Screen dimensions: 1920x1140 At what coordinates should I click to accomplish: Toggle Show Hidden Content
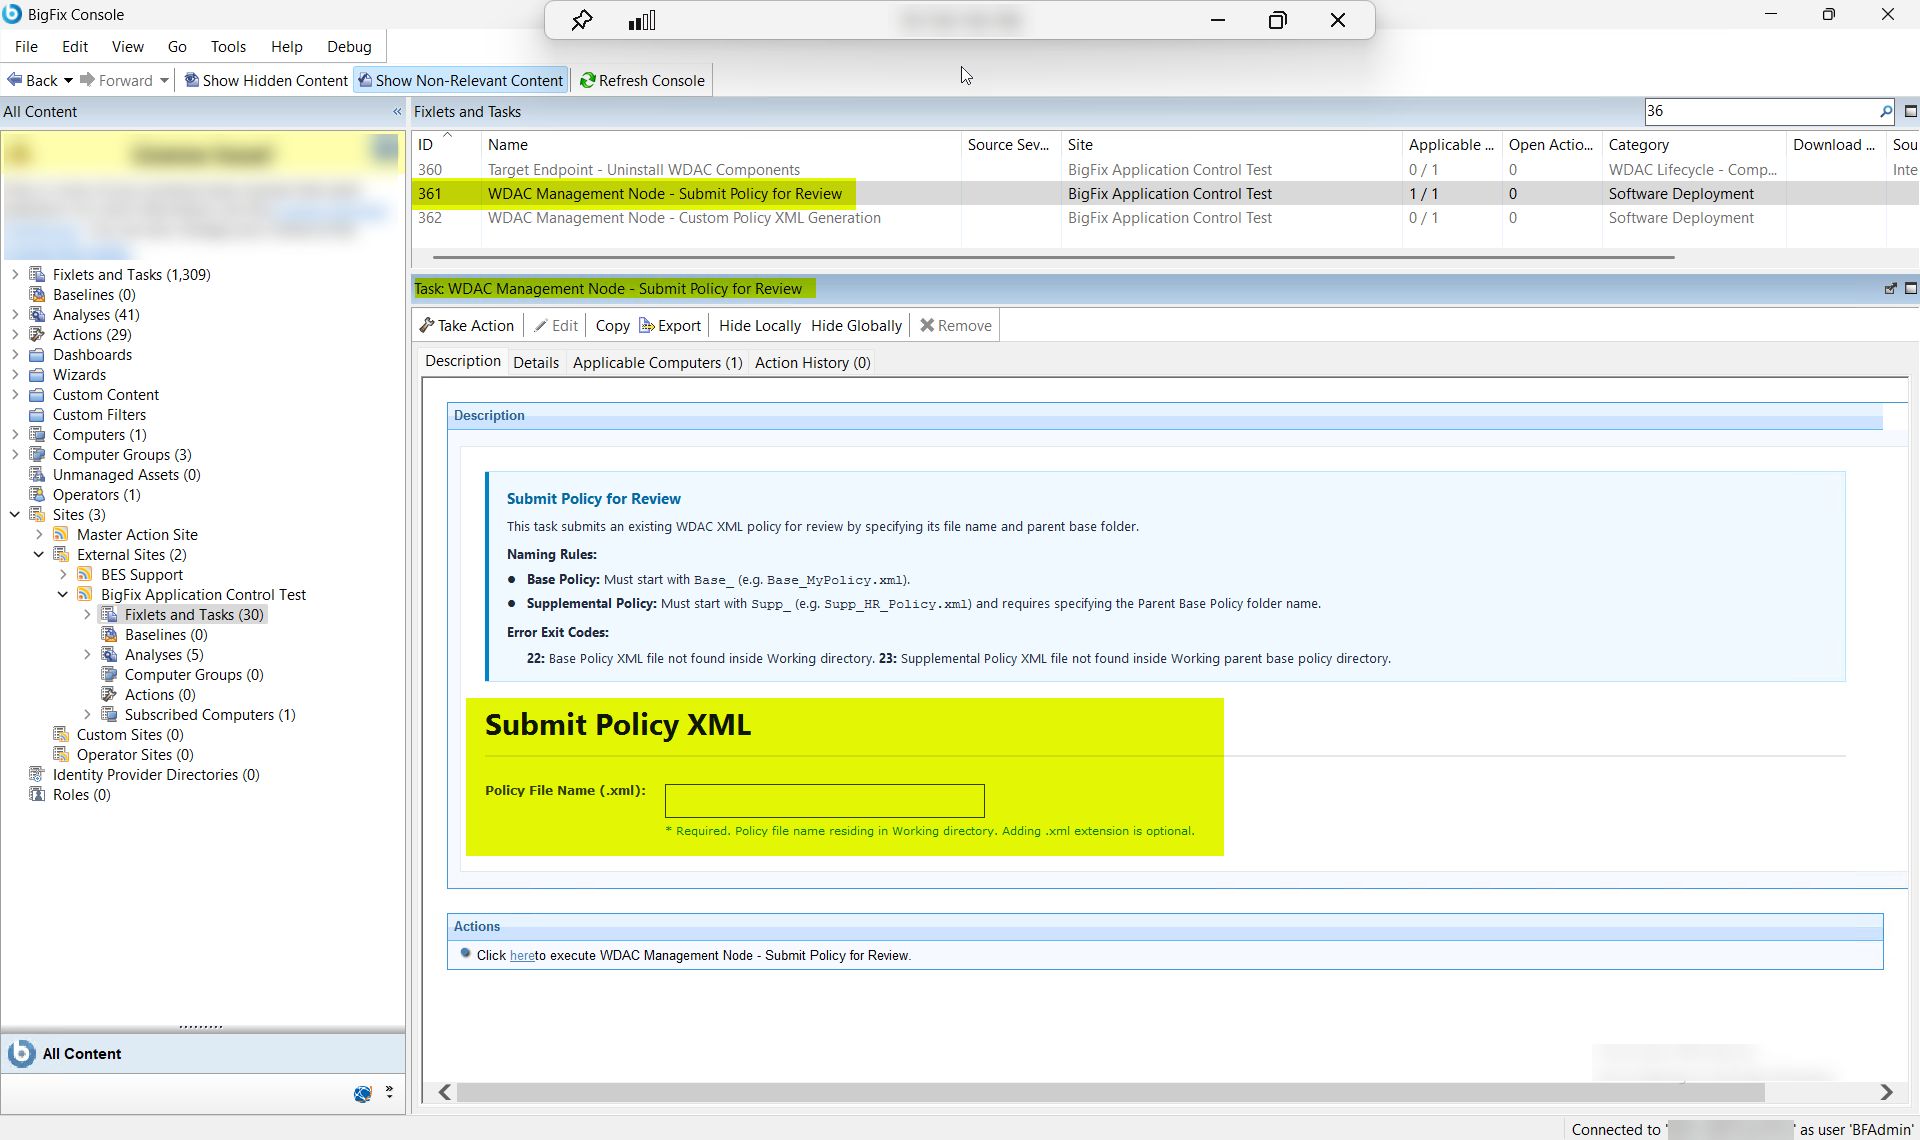pos(266,80)
